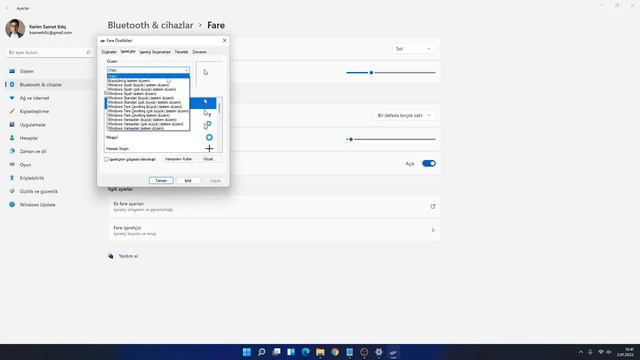Choose Windows Varsayılan (sistem düzeni) scheme
Screen dimensions: 640x360
pos(148,129)
